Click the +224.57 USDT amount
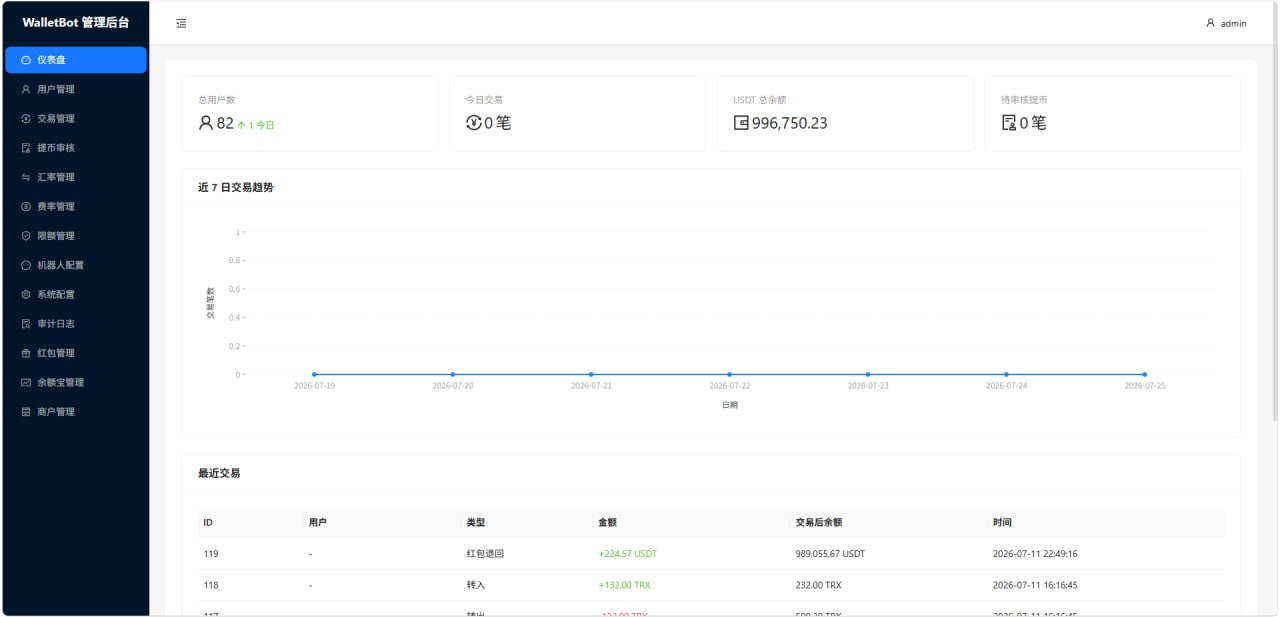The image size is (1280, 617). [x=628, y=554]
